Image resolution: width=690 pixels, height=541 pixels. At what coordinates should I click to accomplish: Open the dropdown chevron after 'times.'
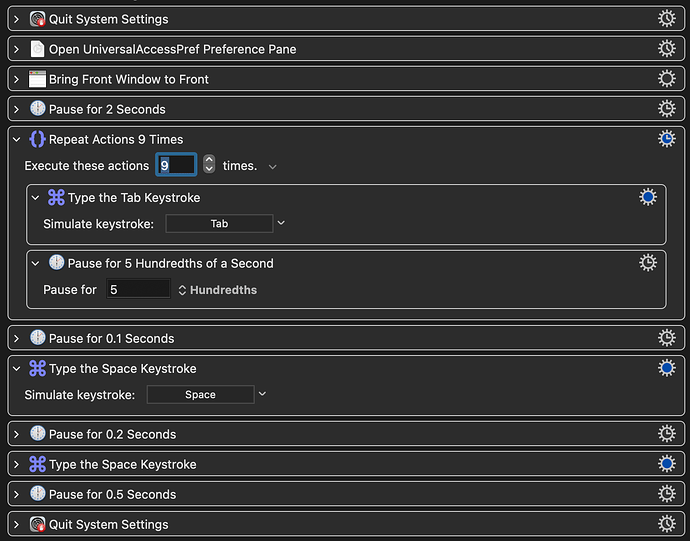[x=273, y=167]
